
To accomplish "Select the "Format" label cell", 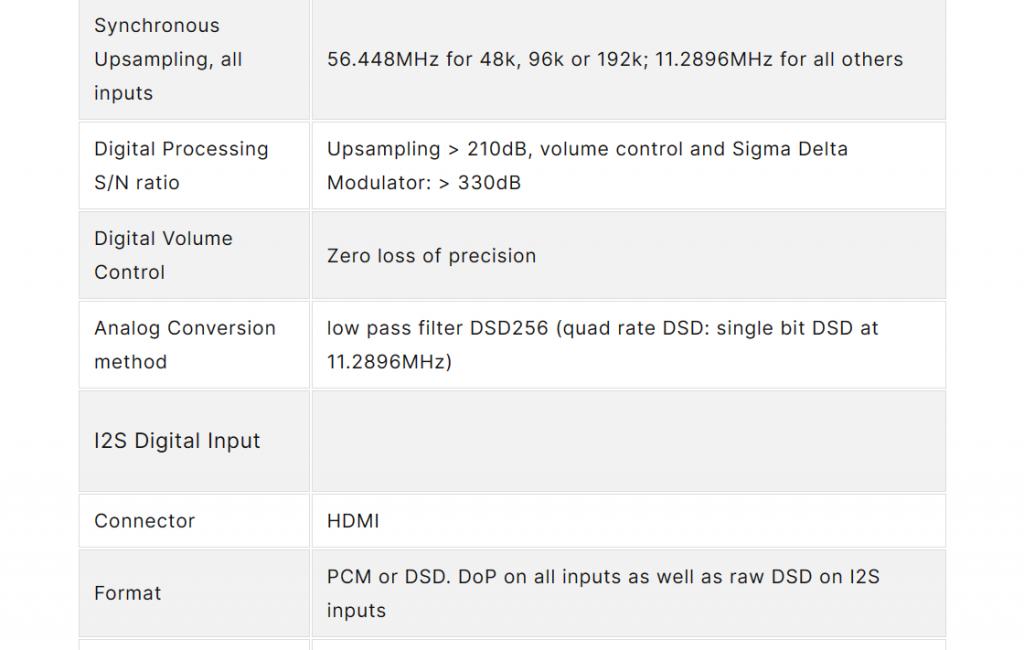I will (x=127, y=593).
